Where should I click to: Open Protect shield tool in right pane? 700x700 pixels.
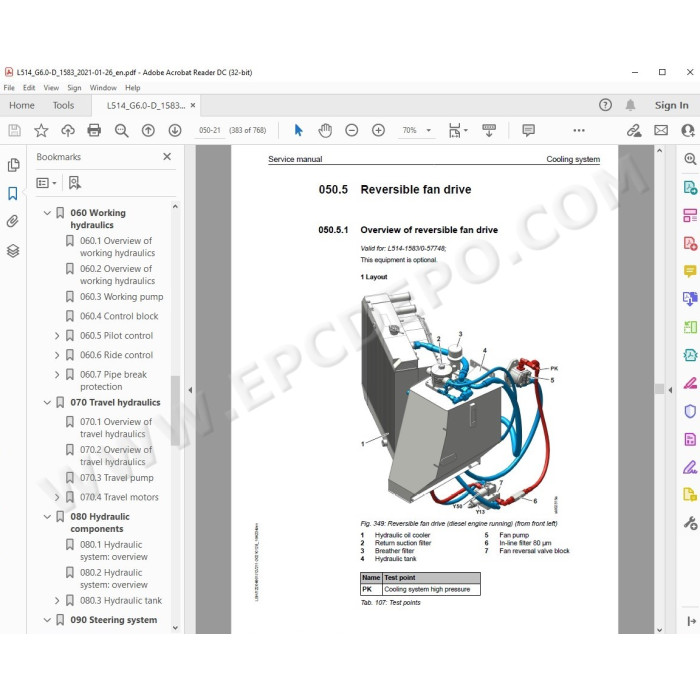(690, 411)
